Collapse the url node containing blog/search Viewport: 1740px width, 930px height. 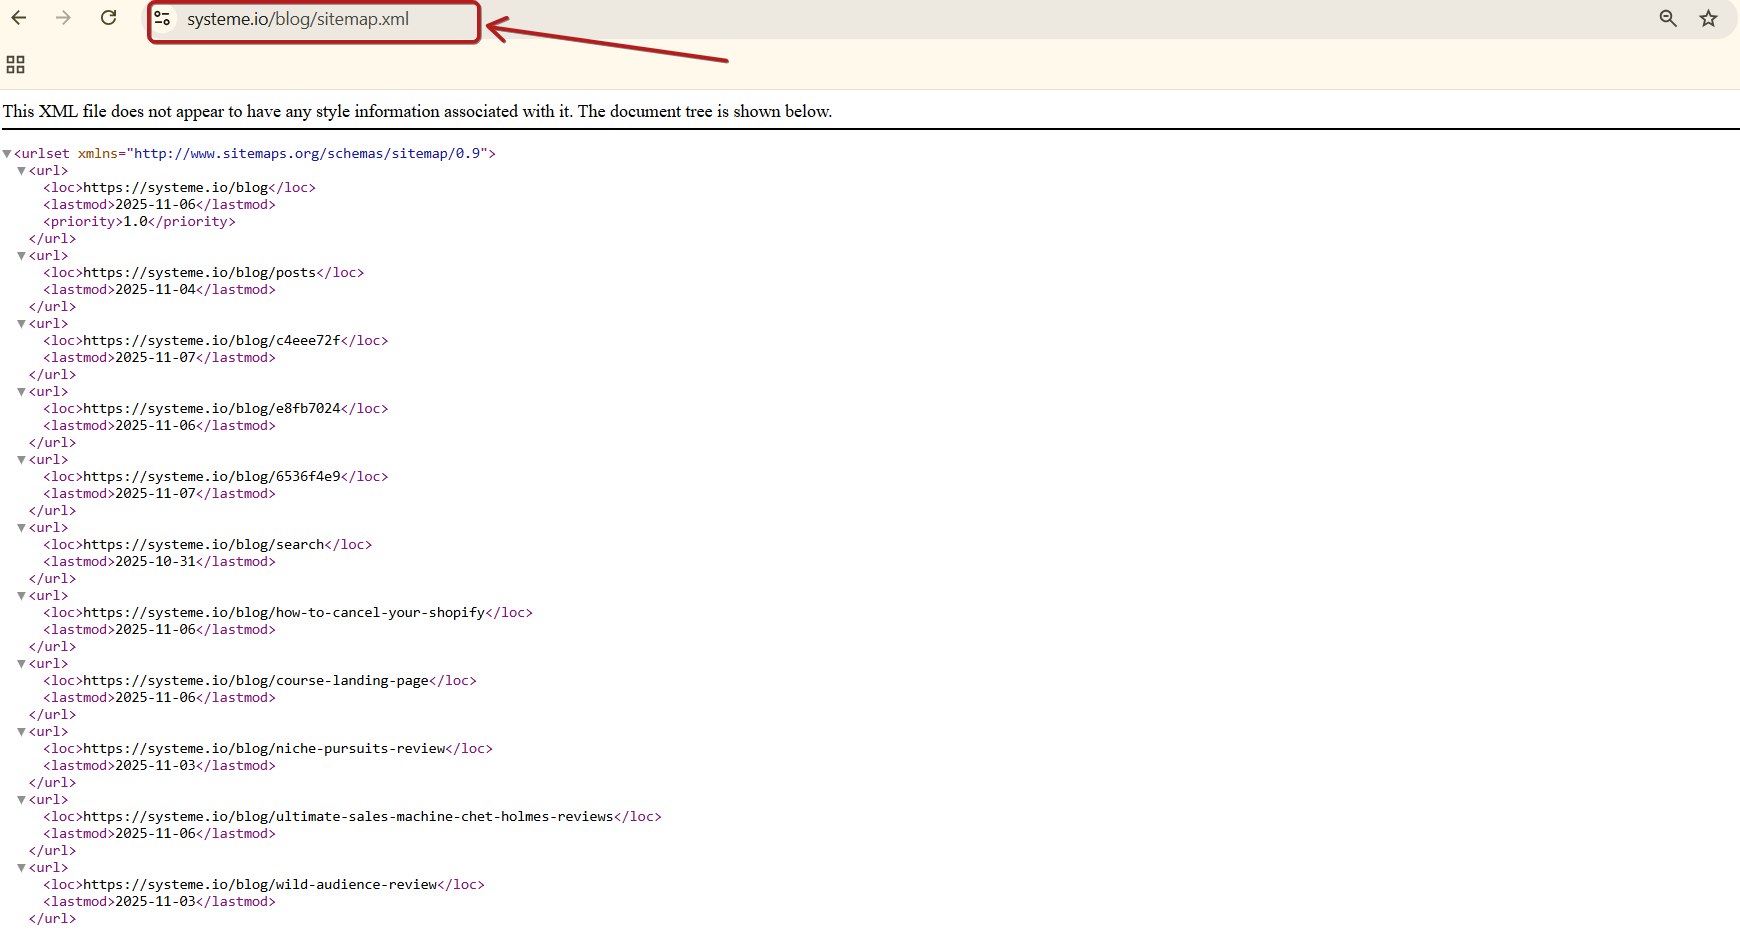pos(21,528)
